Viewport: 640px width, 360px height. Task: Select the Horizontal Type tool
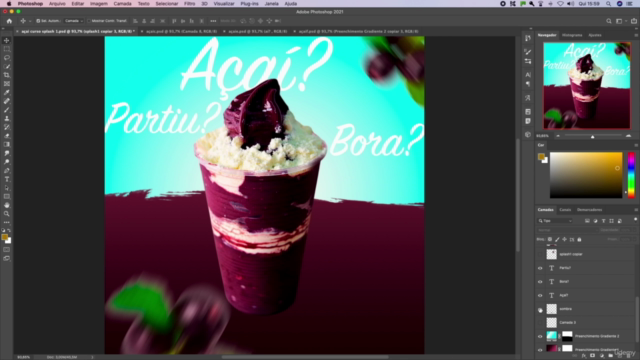point(7,179)
